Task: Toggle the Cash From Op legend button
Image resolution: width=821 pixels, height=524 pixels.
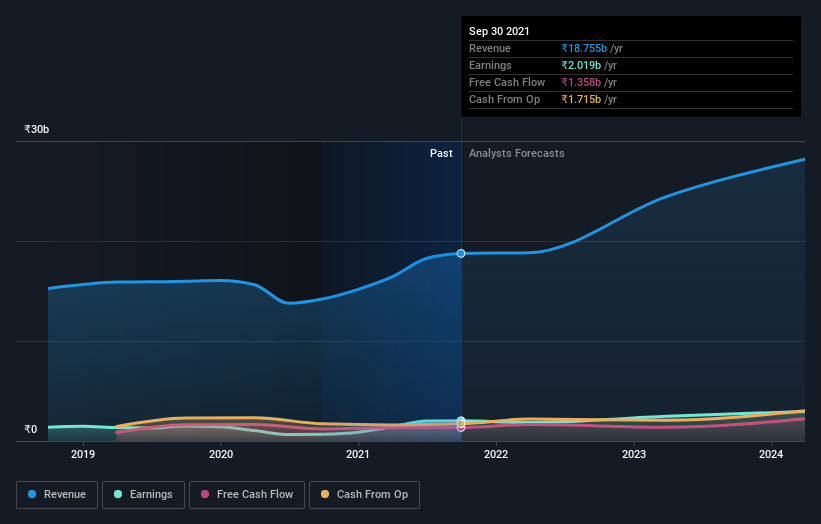Action: [x=364, y=495]
